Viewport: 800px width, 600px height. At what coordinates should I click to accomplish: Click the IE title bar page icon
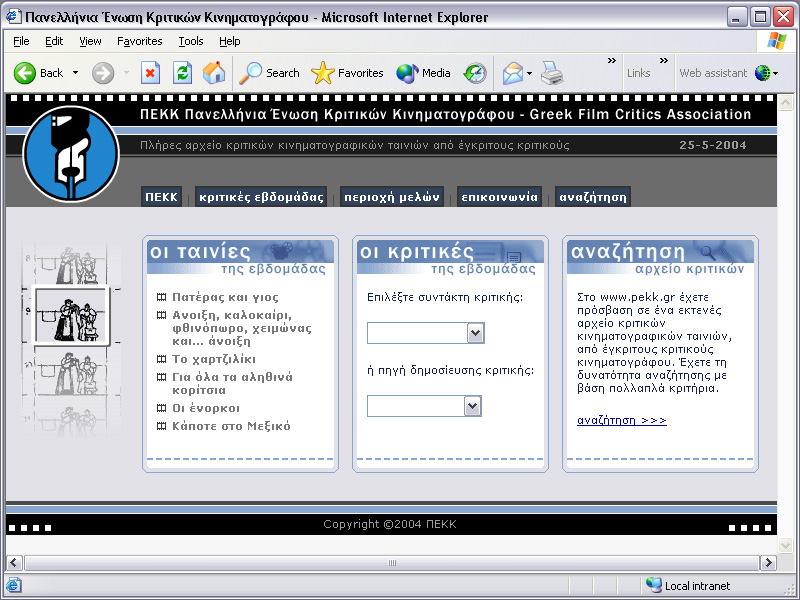(13, 17)
